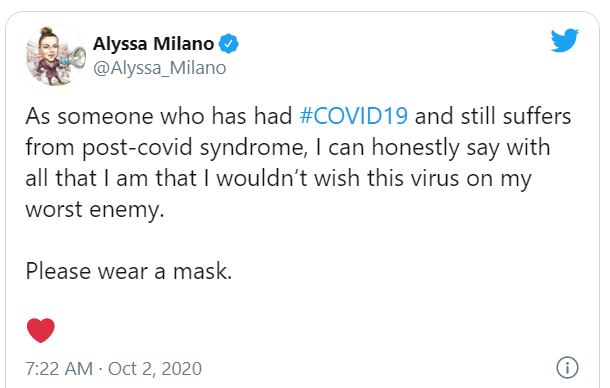The image size is (610, 388).
Task: Click the Twitter bird logo
Action: (x=564, y=40)
